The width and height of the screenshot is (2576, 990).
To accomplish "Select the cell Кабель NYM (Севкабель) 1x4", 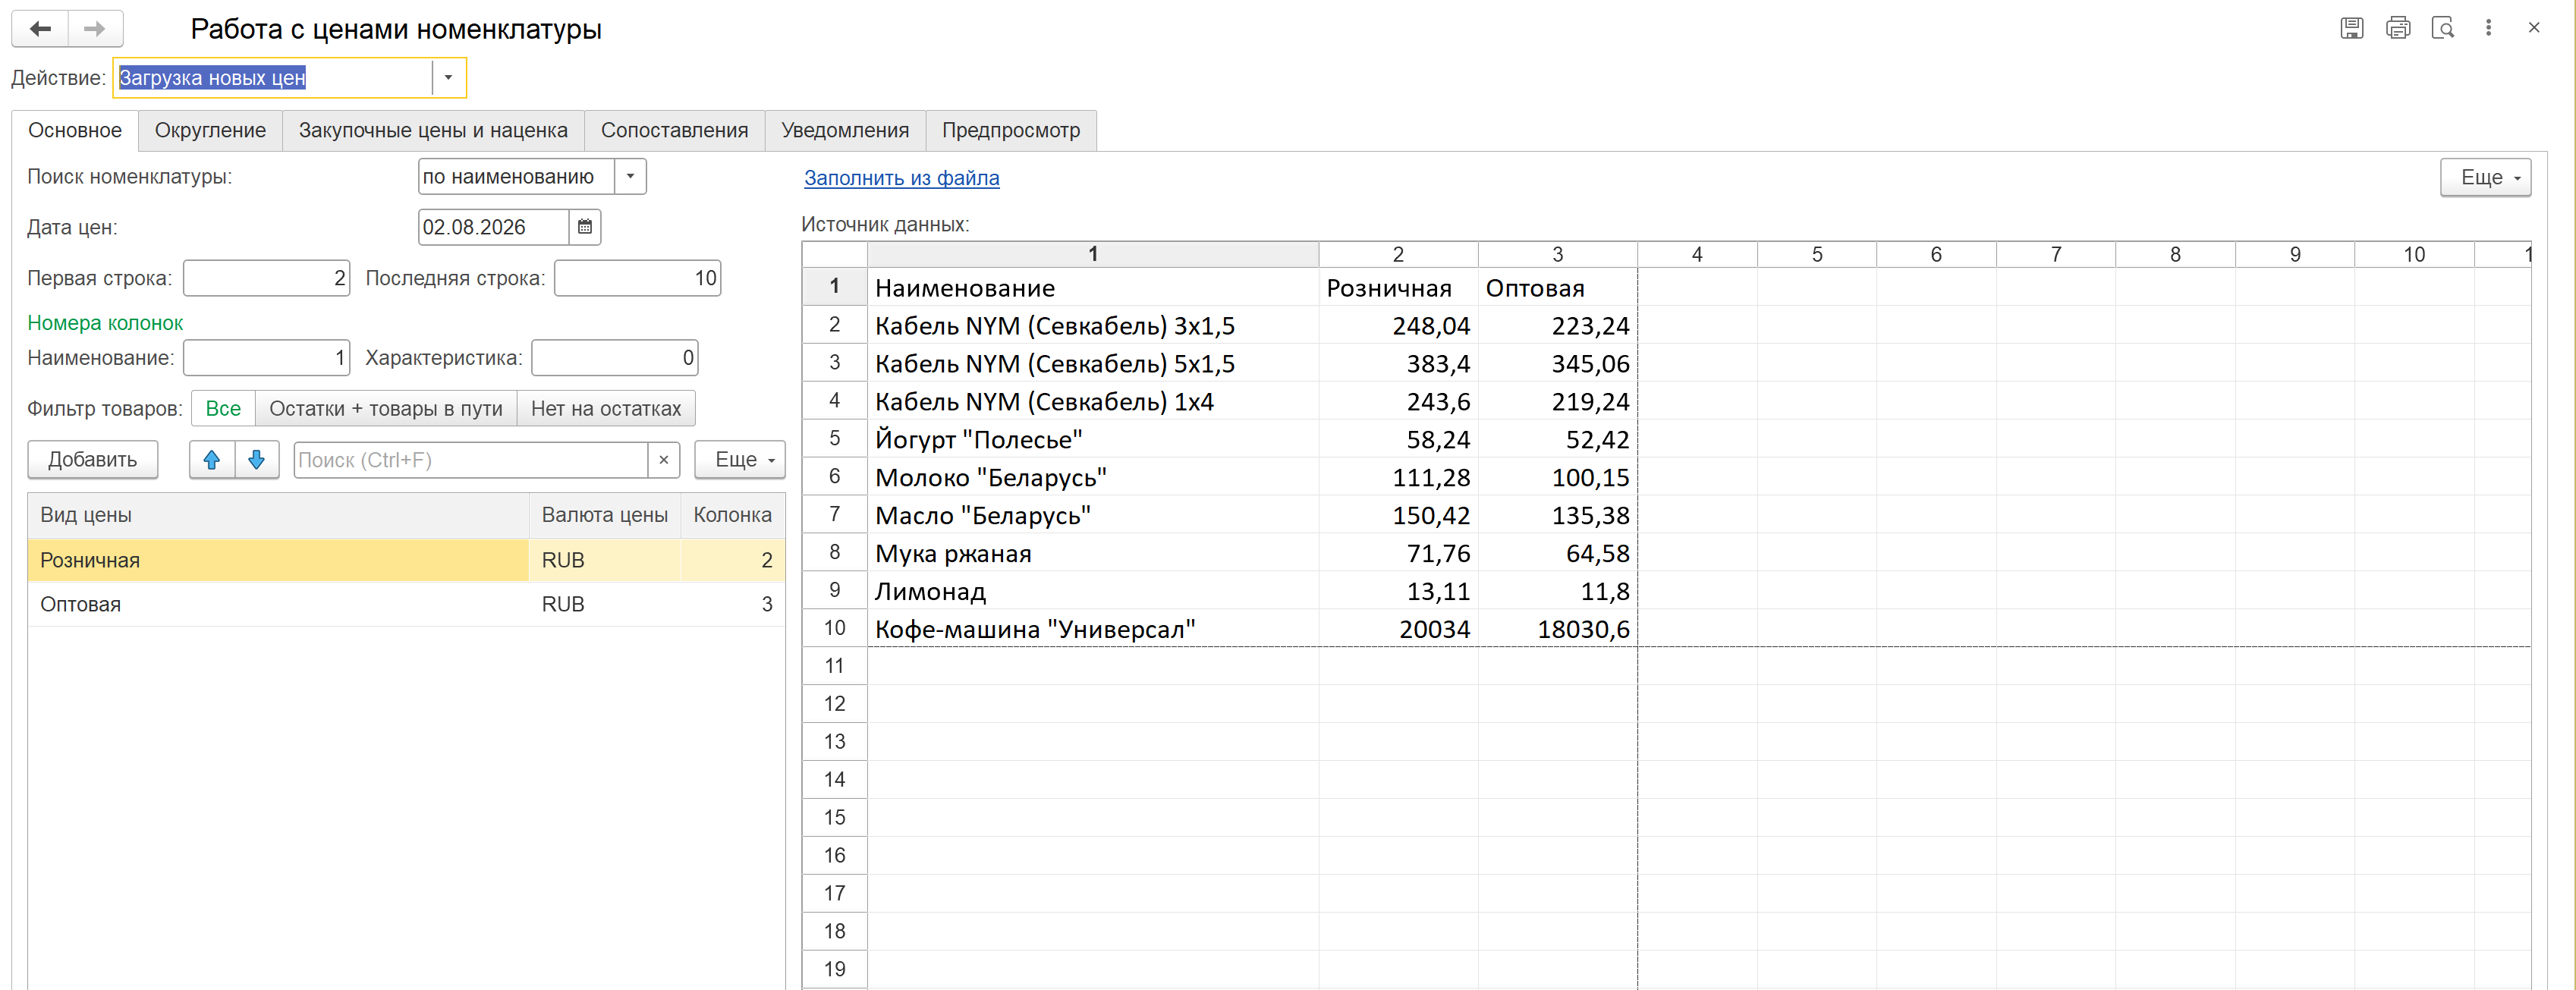I will [1093, 402].
